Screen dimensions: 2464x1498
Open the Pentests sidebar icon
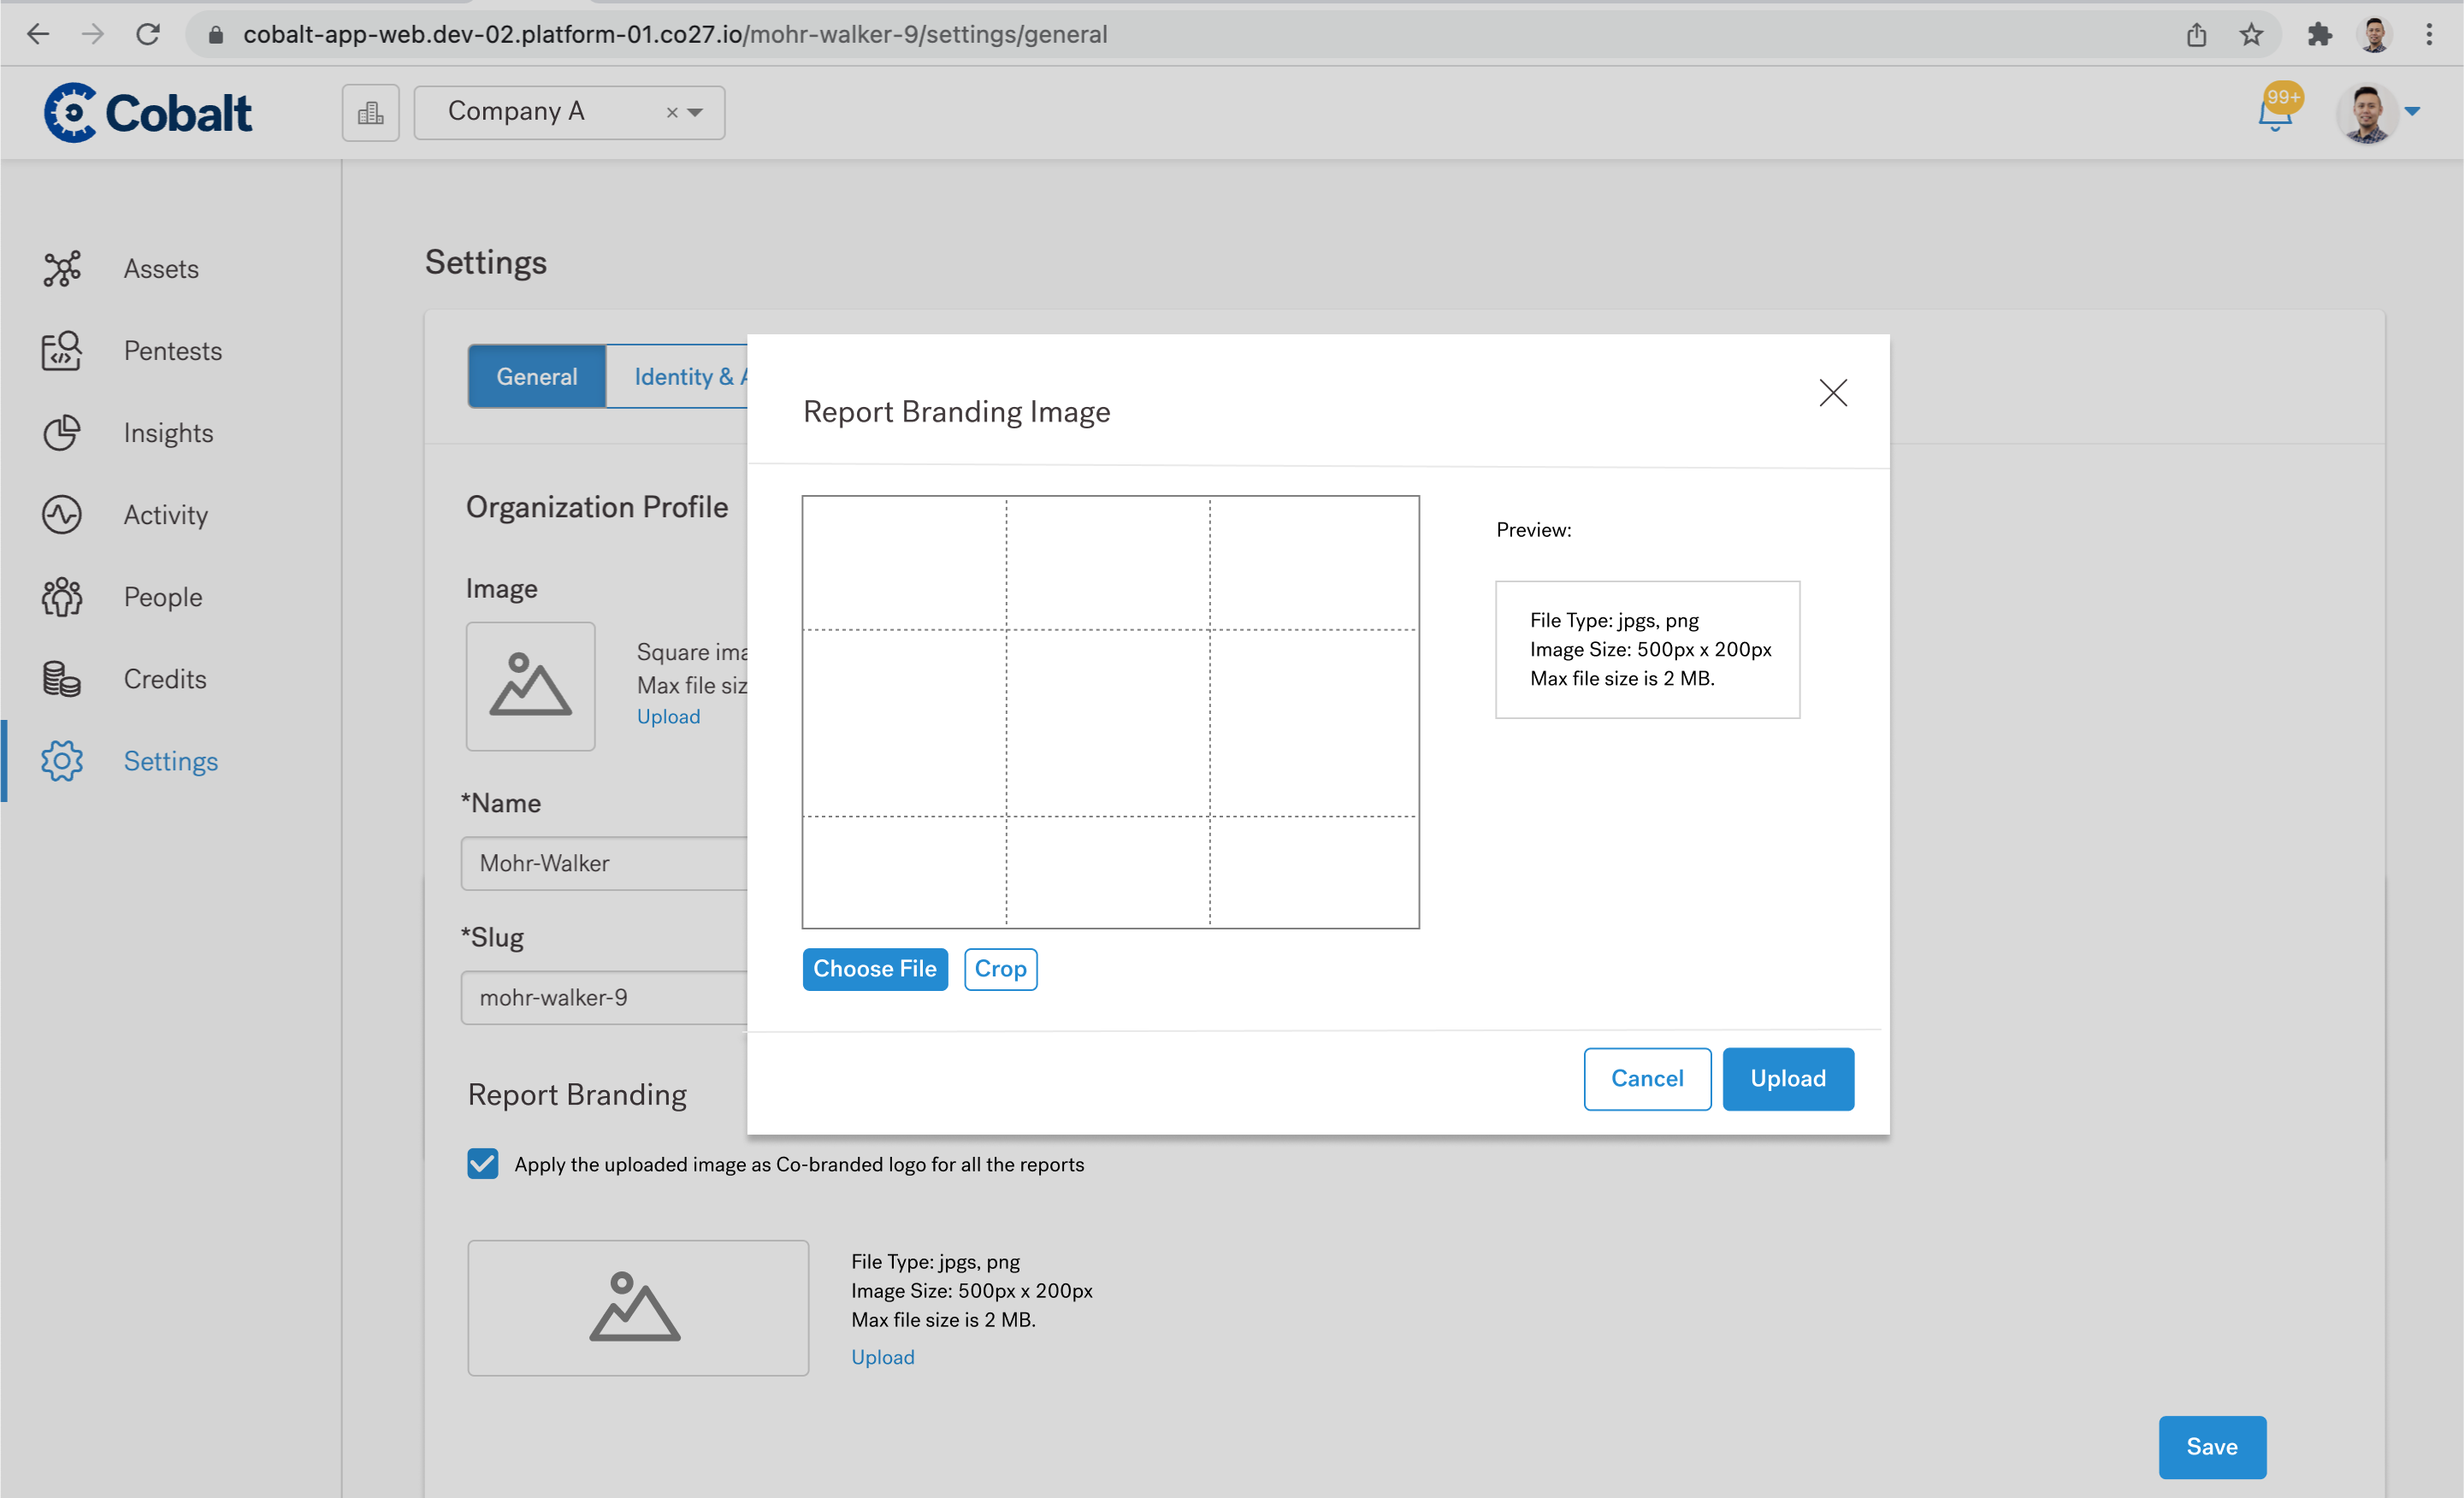point(62,351)
